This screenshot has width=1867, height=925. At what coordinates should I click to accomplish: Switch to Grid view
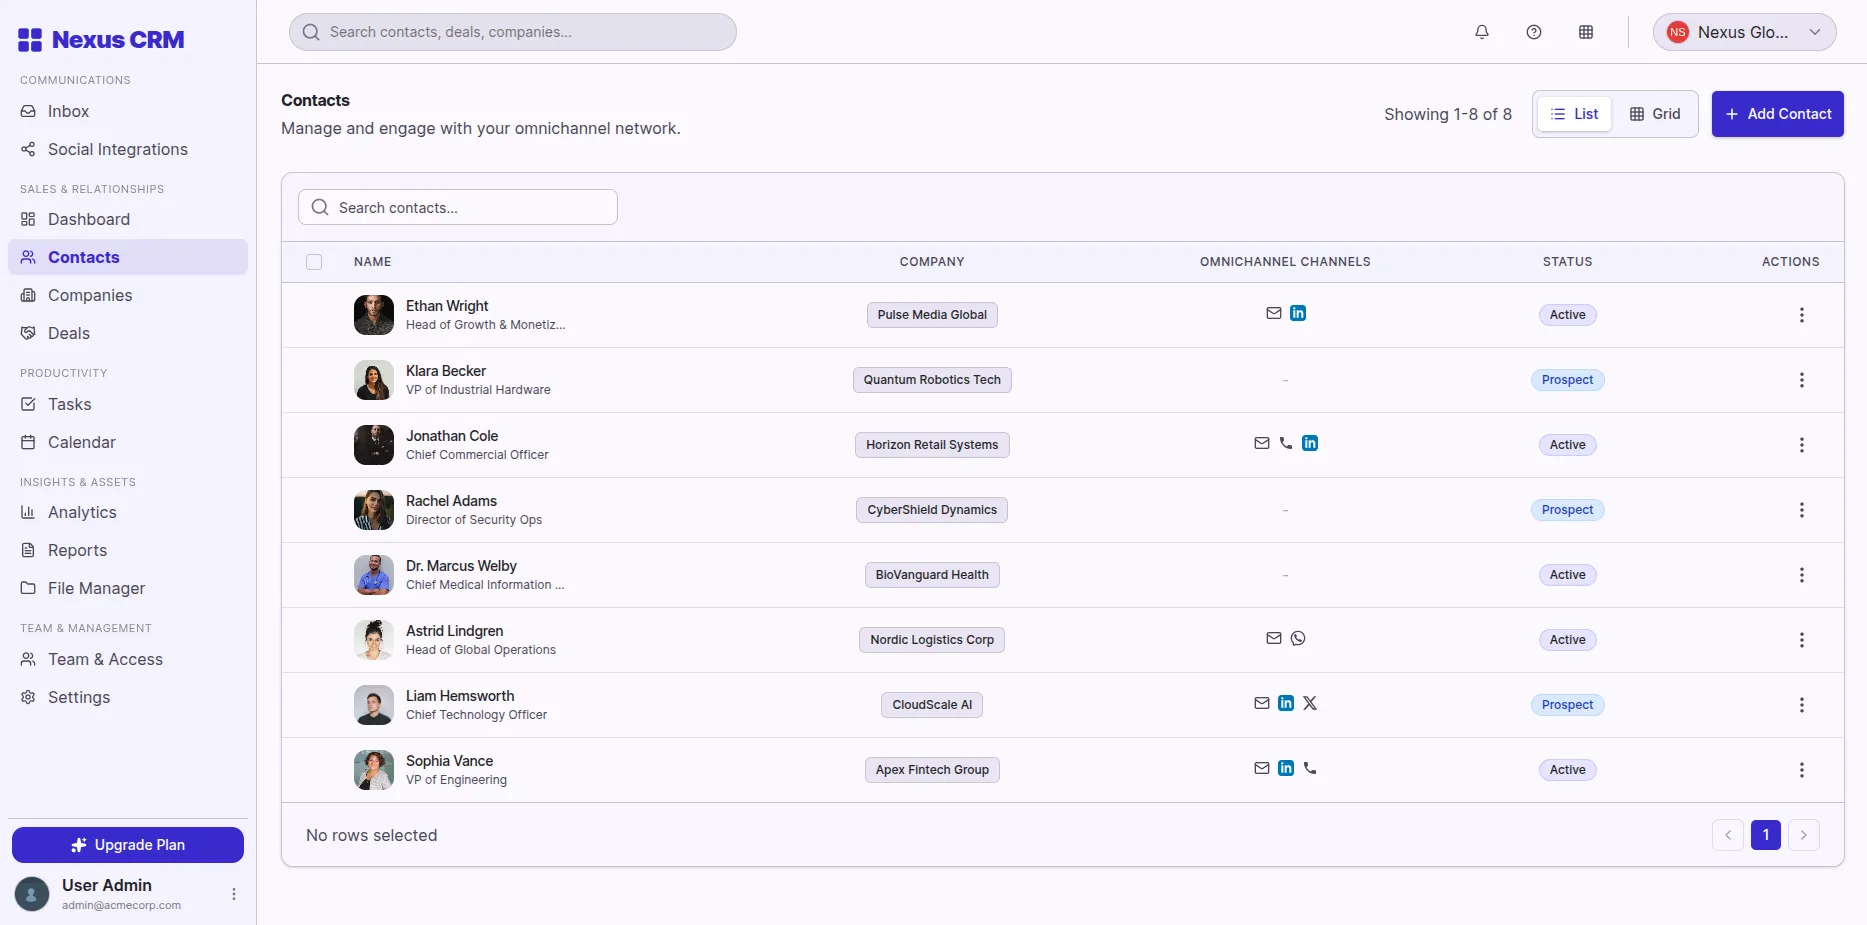[1655, 114]
